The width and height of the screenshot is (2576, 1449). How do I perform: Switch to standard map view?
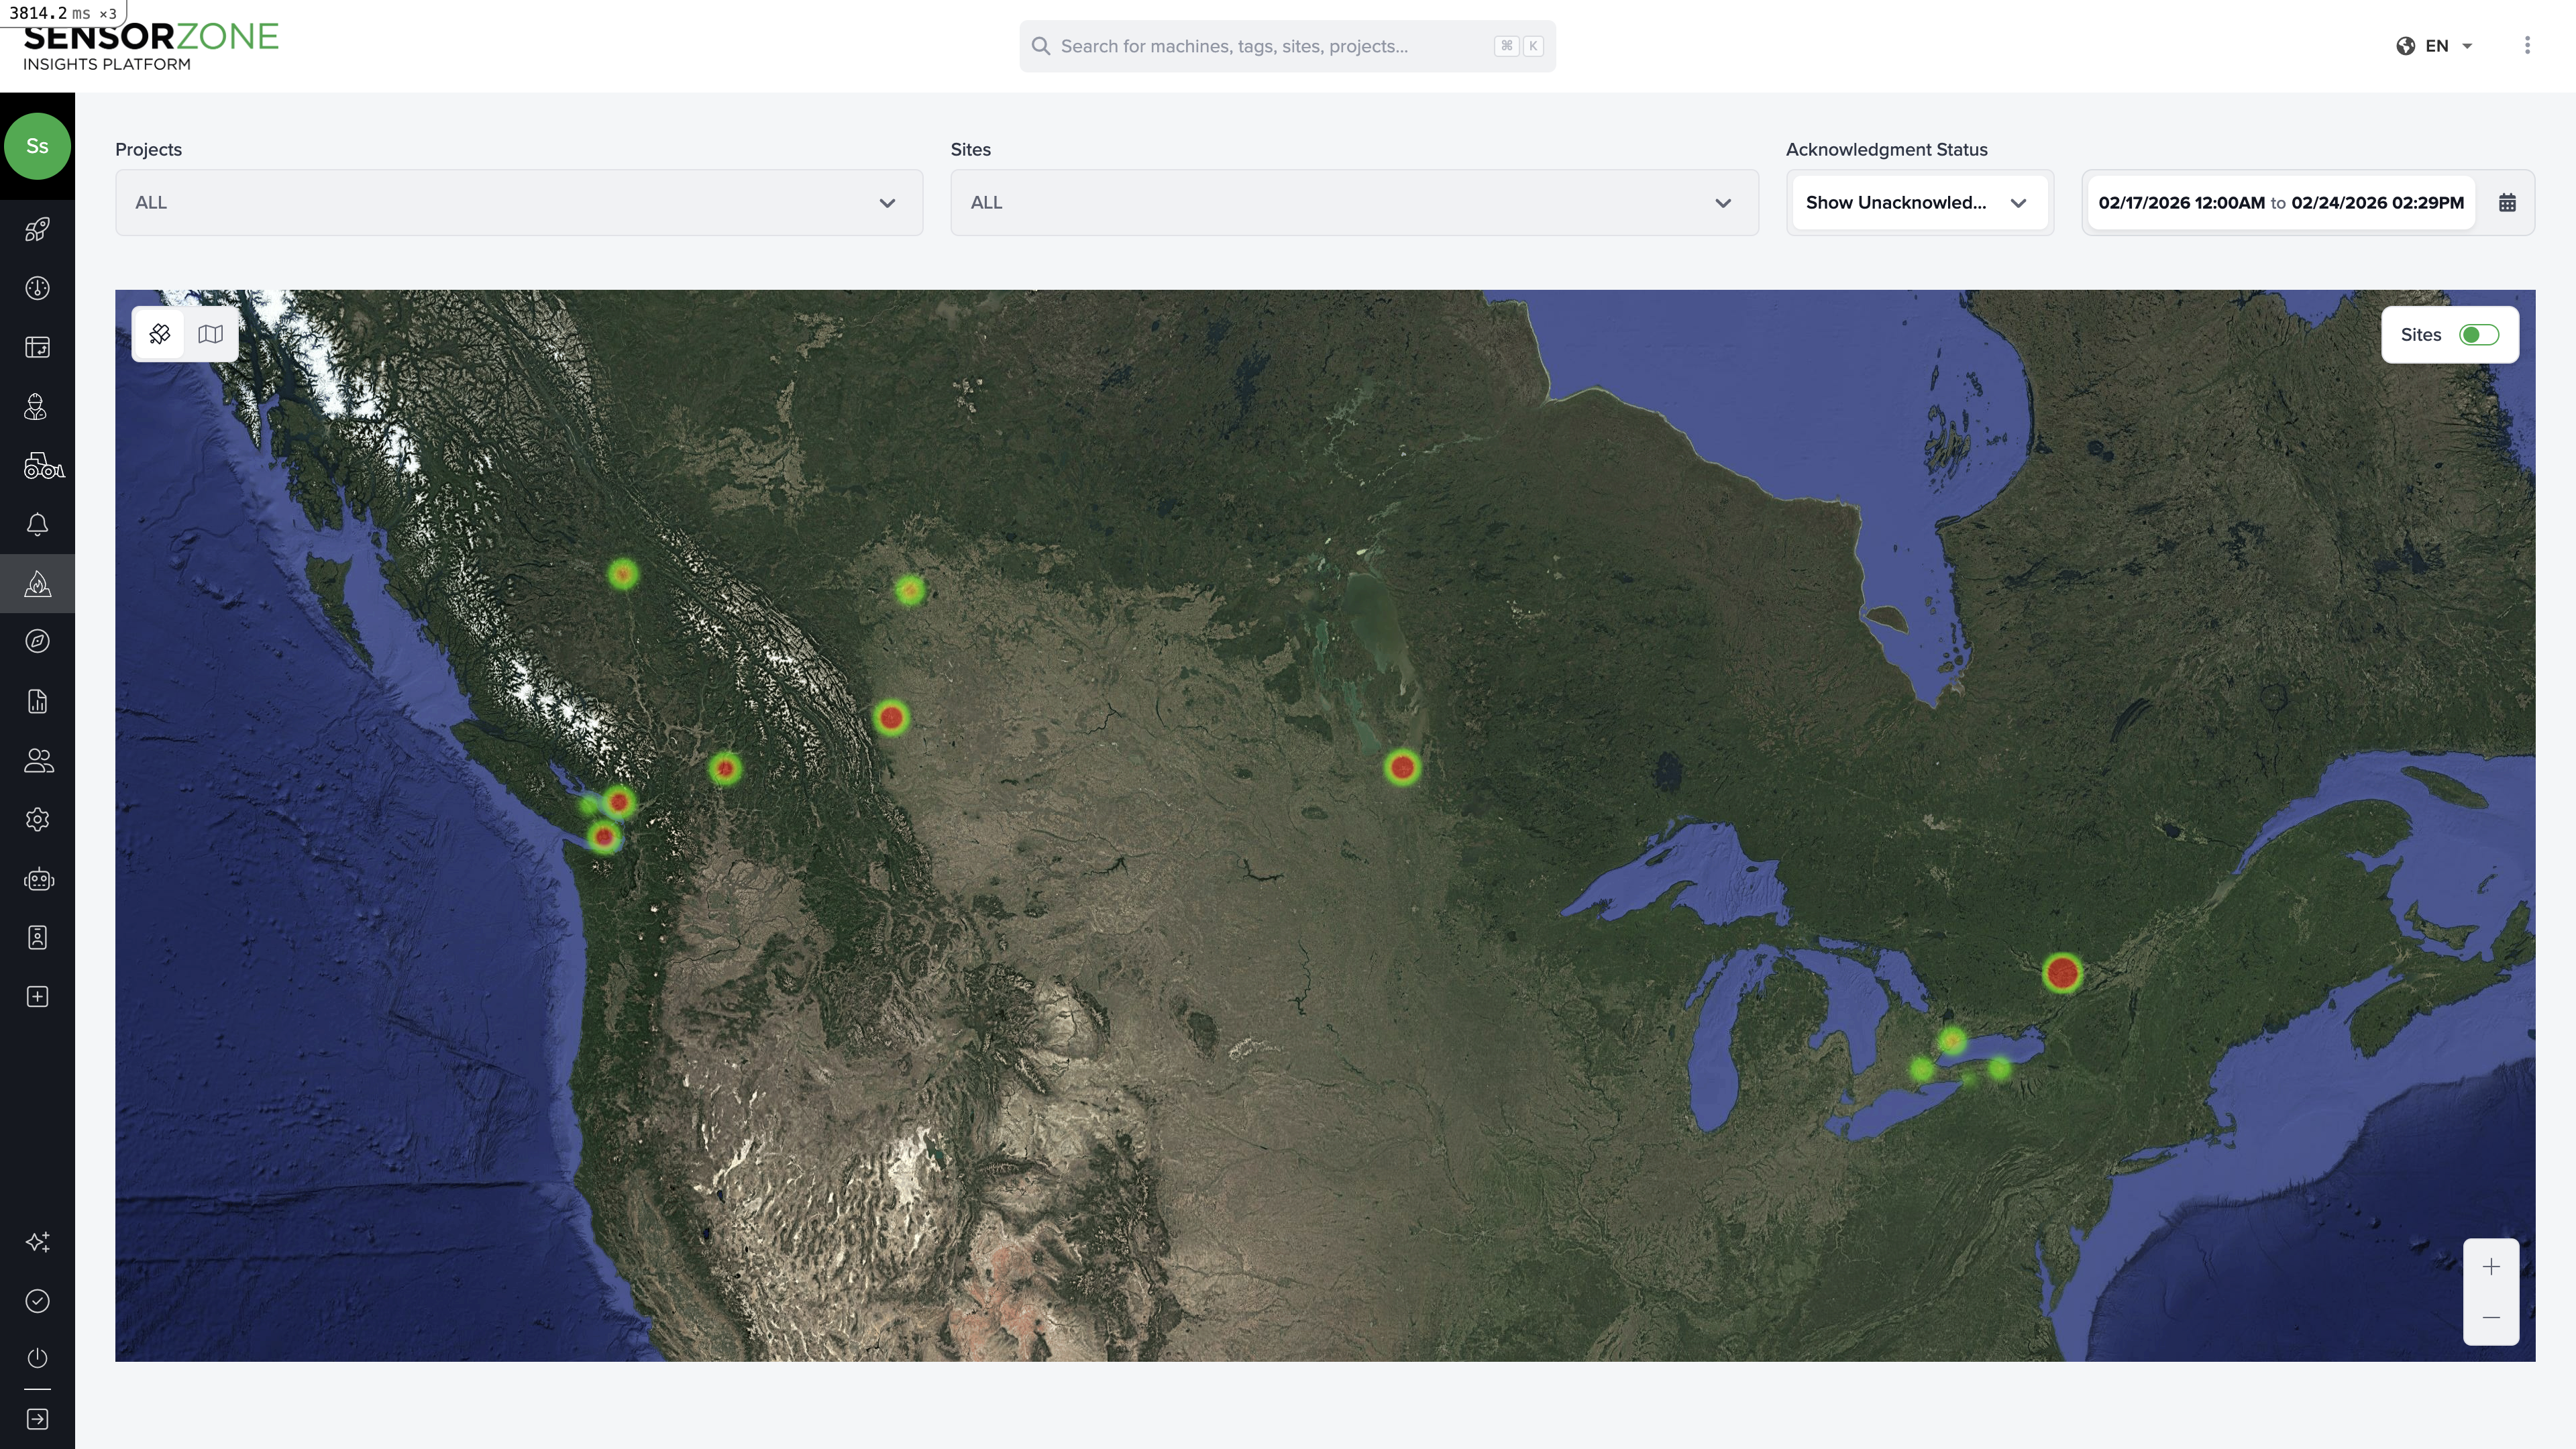point(211,334)
